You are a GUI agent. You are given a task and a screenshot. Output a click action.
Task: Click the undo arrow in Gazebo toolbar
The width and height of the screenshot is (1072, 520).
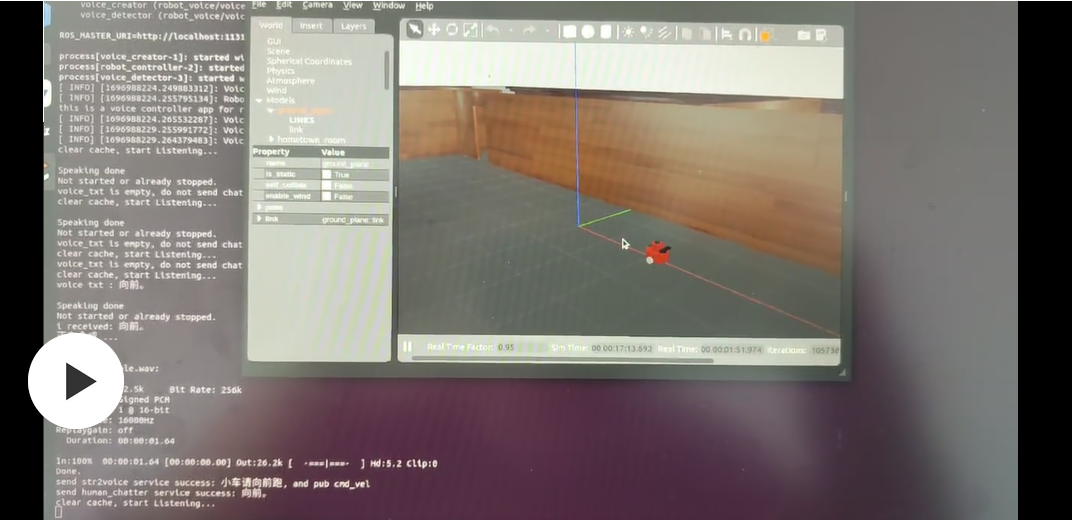click(x=492, y=30)
